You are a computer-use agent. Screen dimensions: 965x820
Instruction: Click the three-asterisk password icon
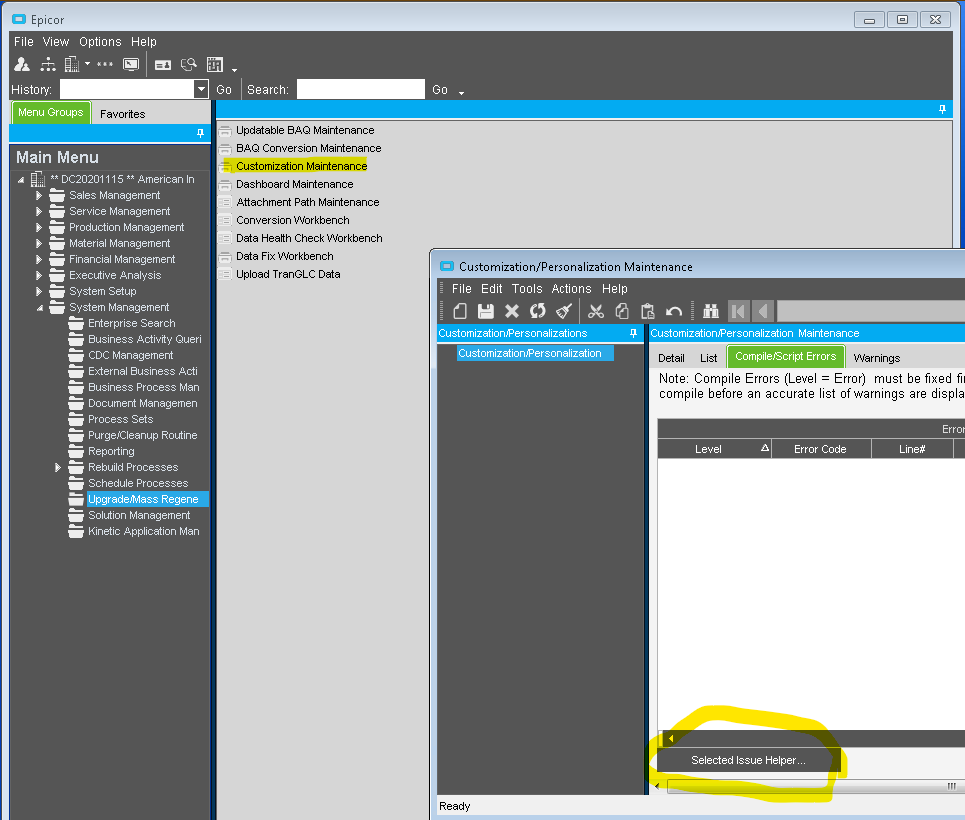105,64
